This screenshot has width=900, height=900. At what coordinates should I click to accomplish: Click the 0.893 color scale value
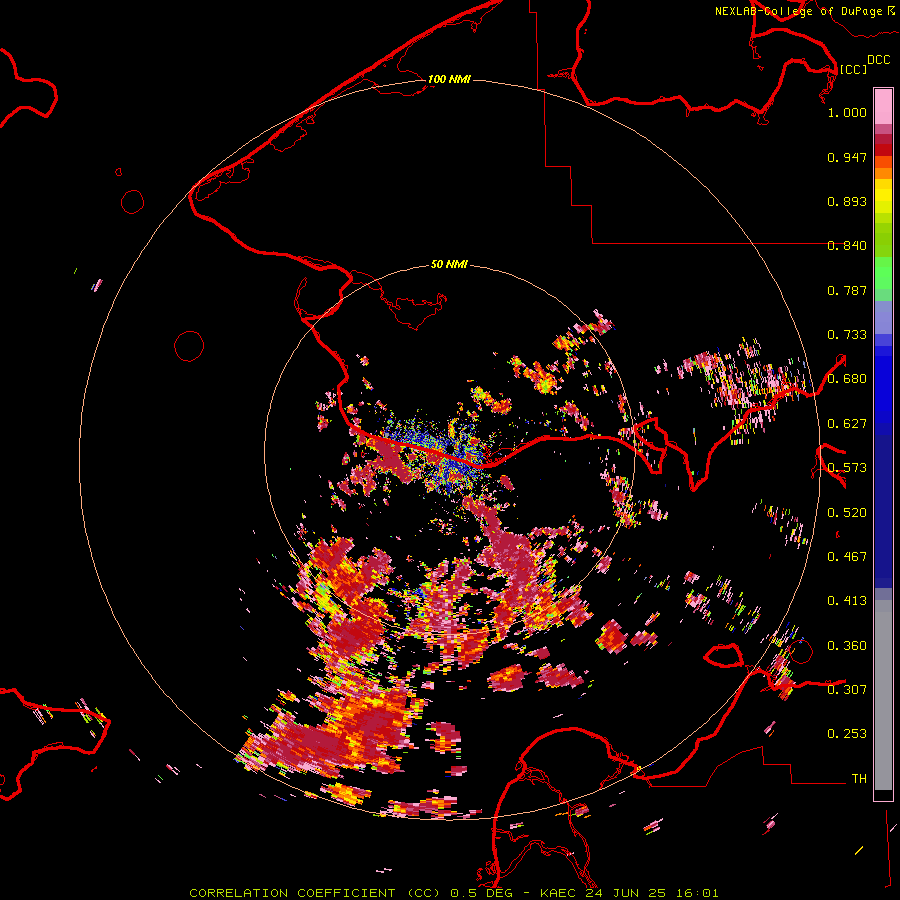coord(847,201)
